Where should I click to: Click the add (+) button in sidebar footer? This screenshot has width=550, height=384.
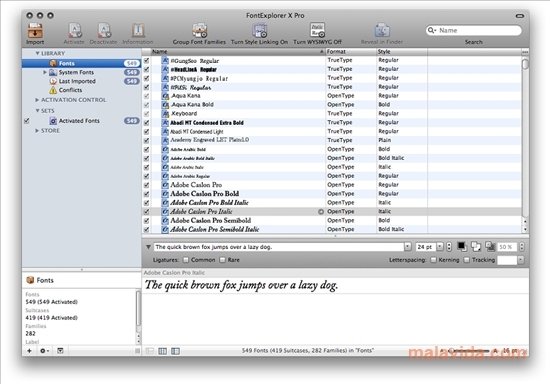tap(29, 351)
